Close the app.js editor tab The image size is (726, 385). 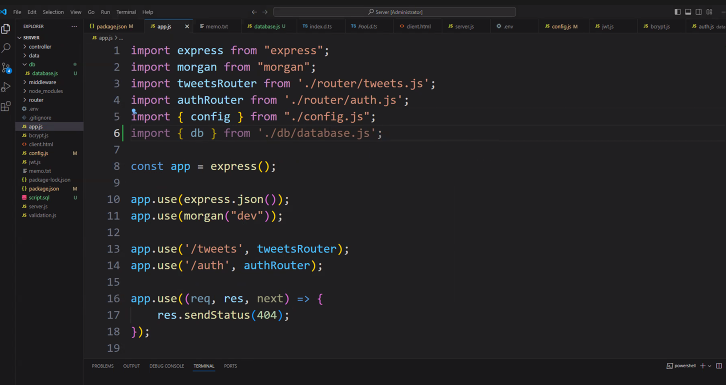coord(187,26)
